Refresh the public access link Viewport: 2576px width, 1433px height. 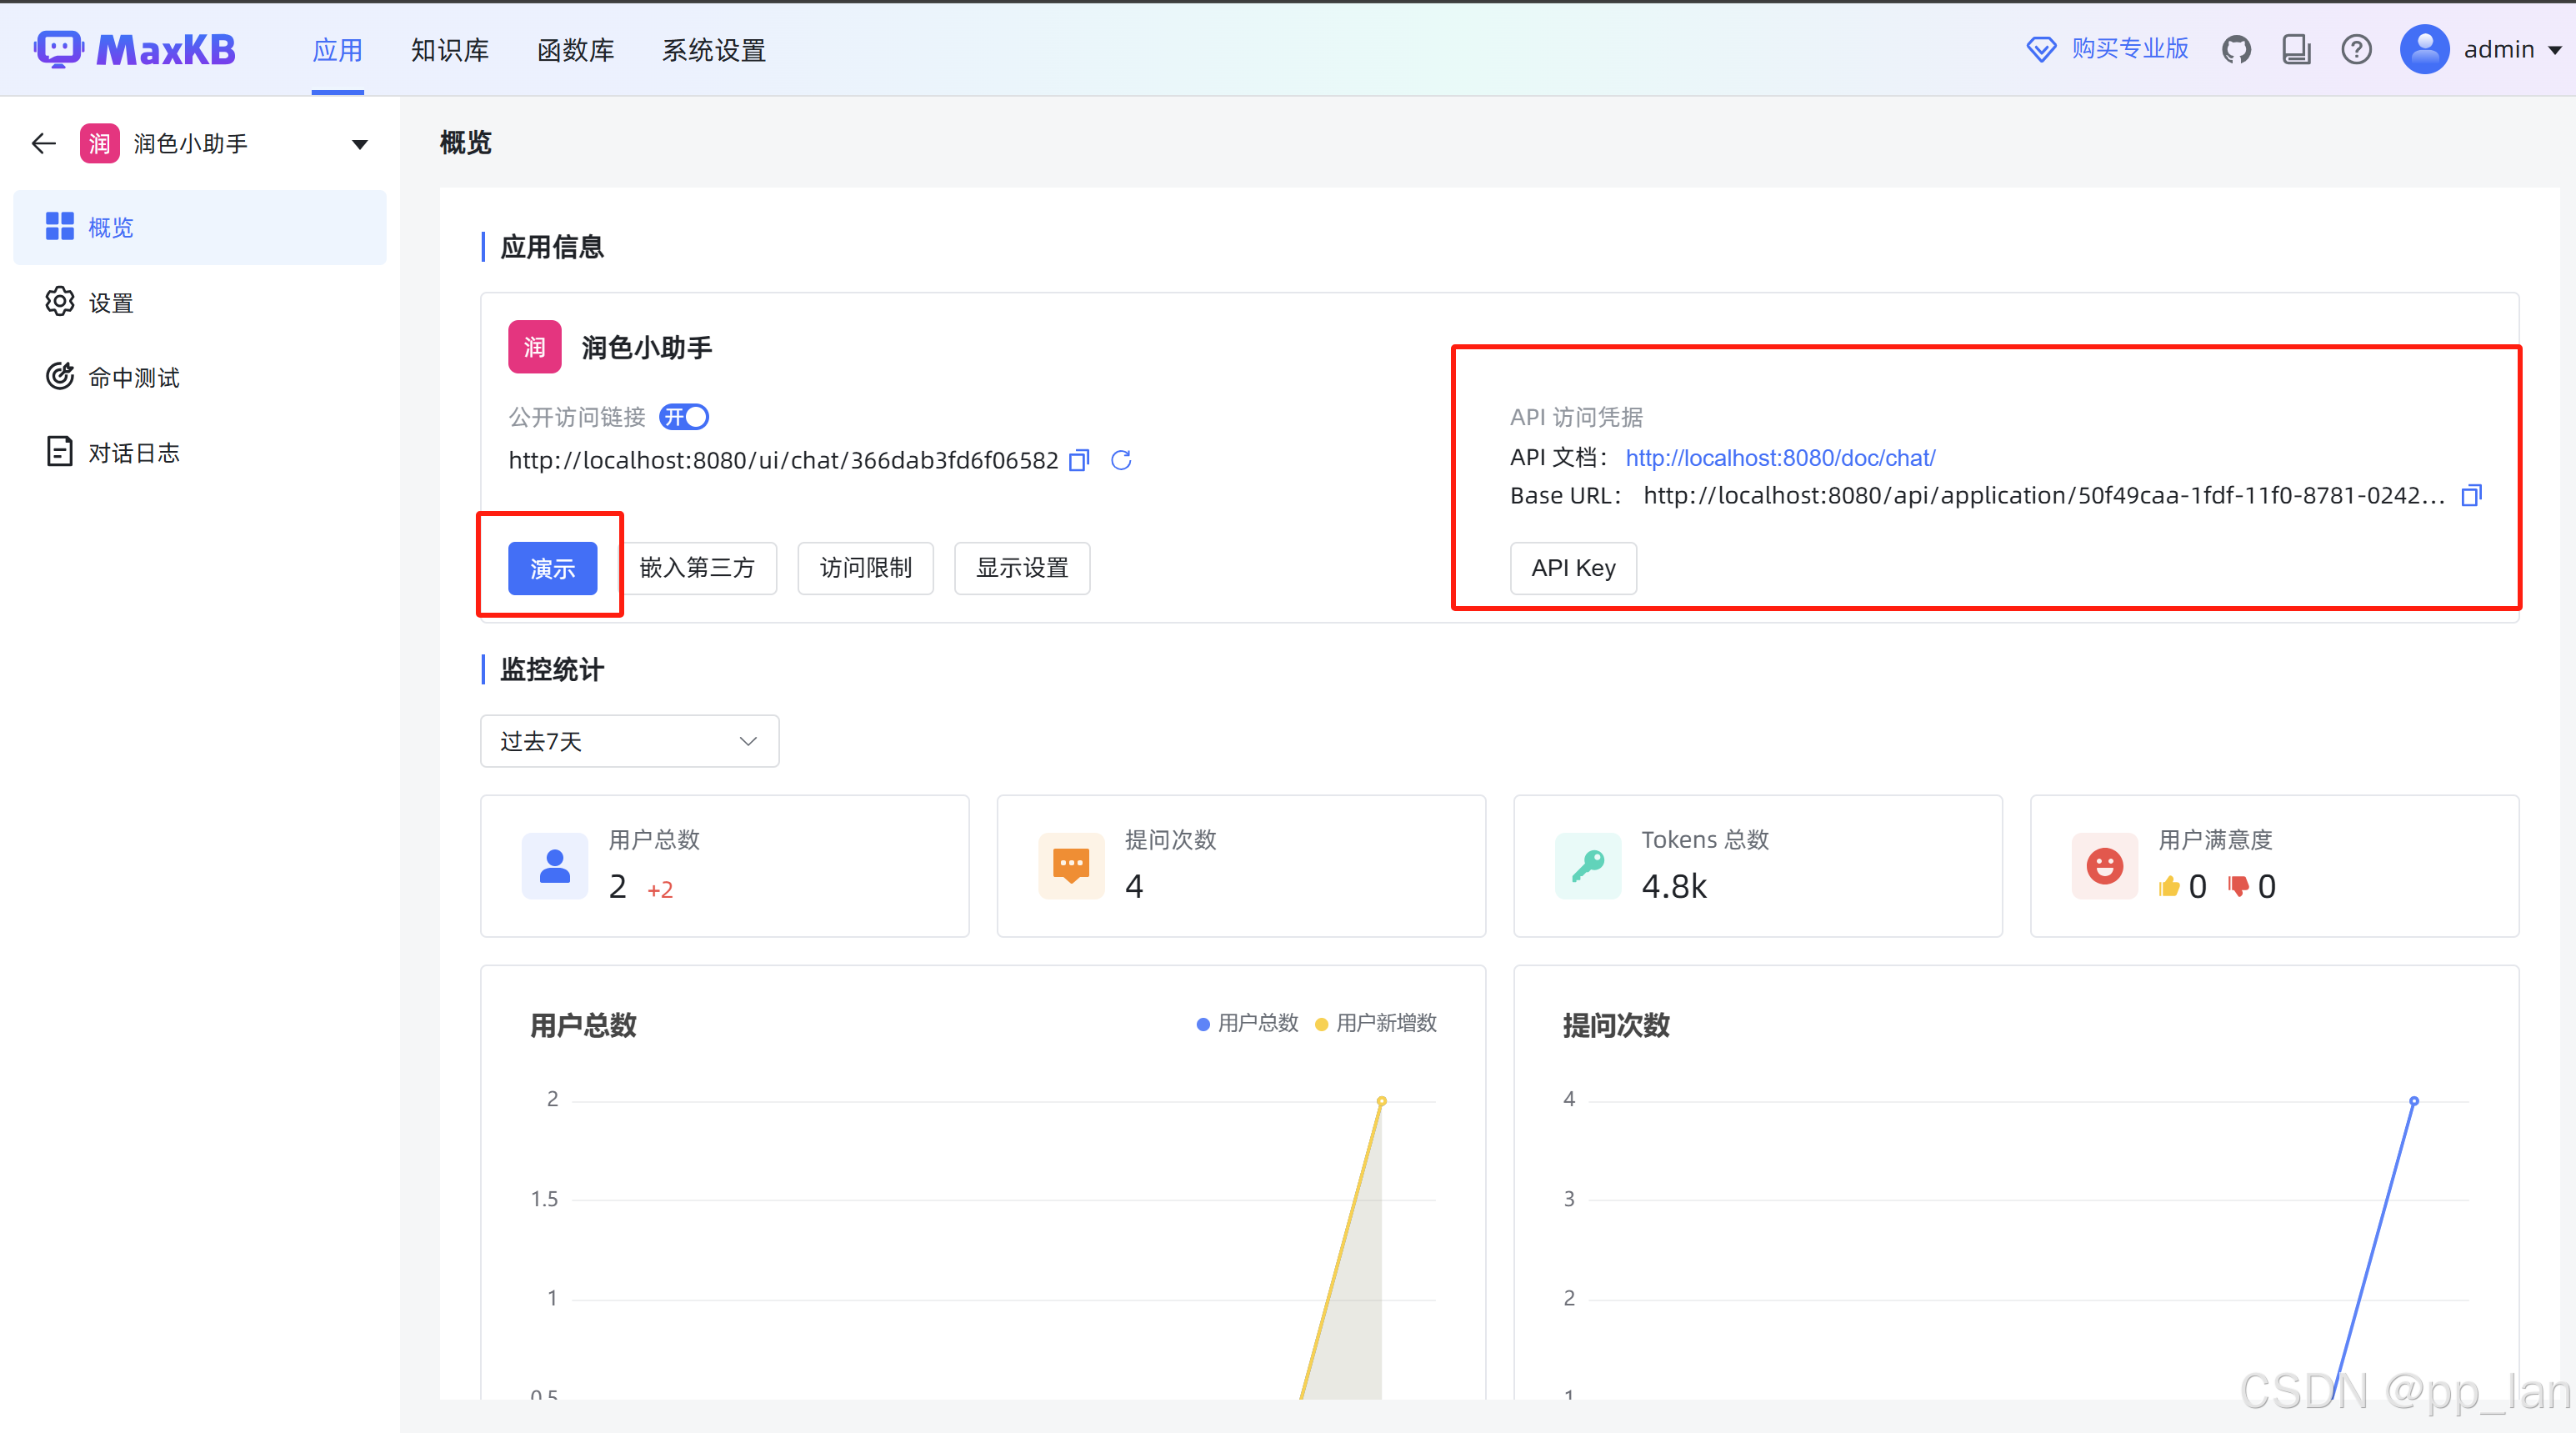coord(1121,460)
